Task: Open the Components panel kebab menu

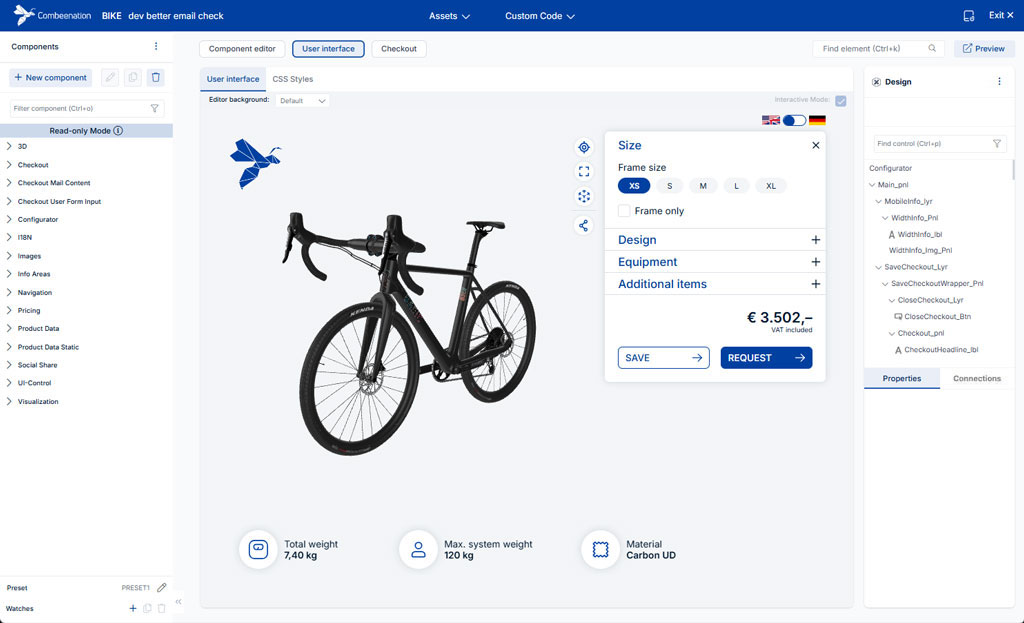Action: (x=156, y=46)
